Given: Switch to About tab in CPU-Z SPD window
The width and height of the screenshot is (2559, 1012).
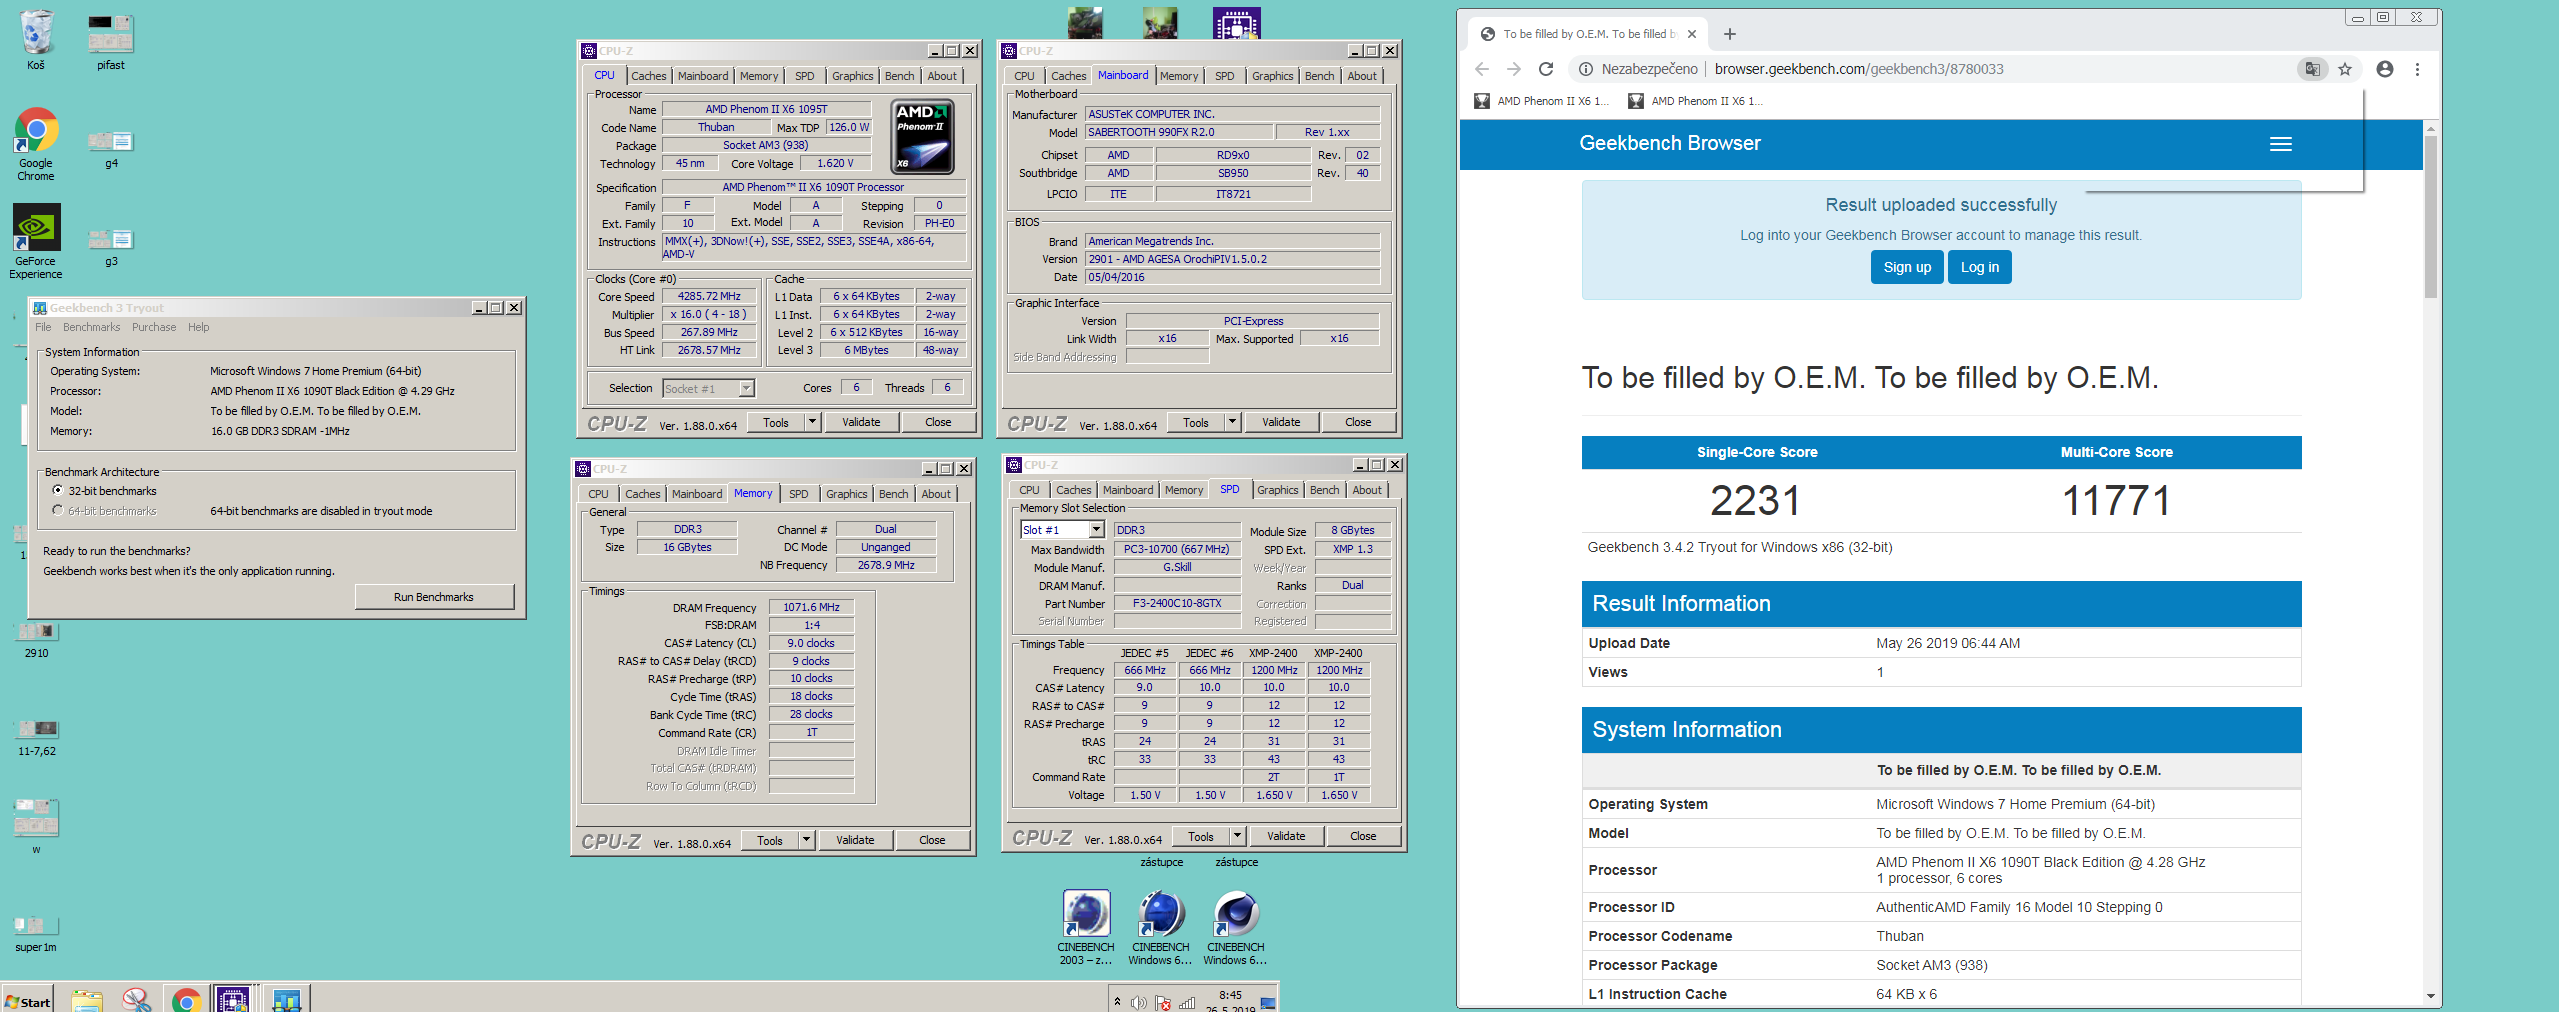Looking at the screenshot, I should click(1367, 490).
